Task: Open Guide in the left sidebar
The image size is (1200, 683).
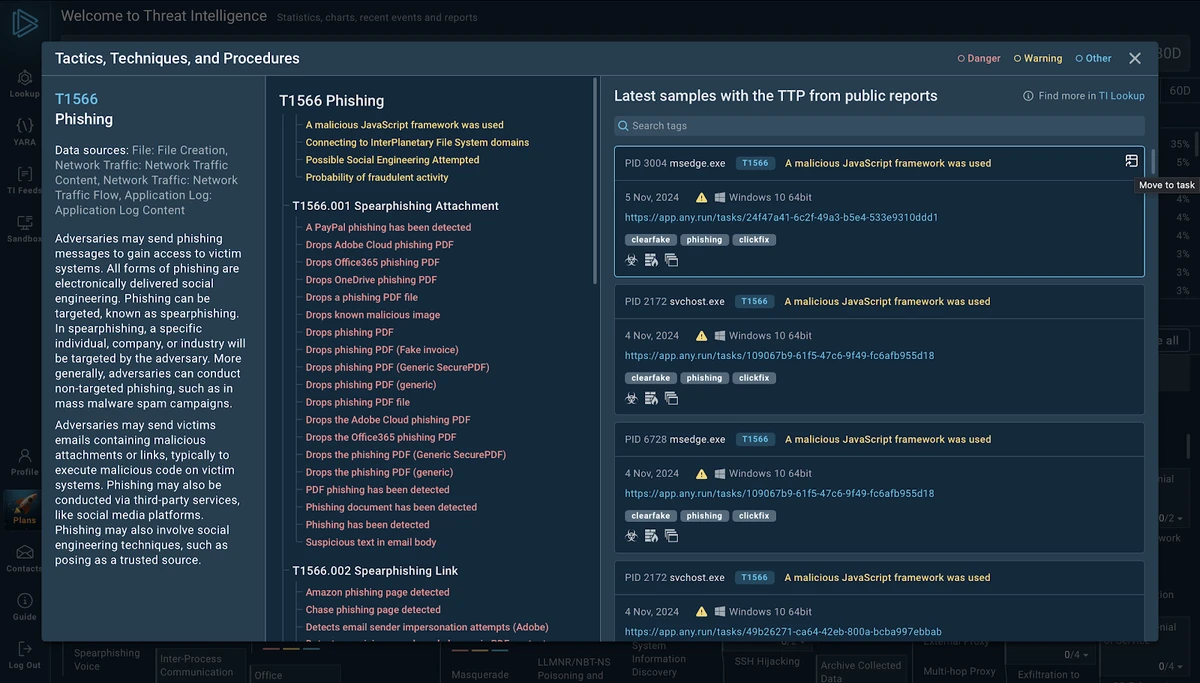Action: pyautogui.click(x=25, y=606)
